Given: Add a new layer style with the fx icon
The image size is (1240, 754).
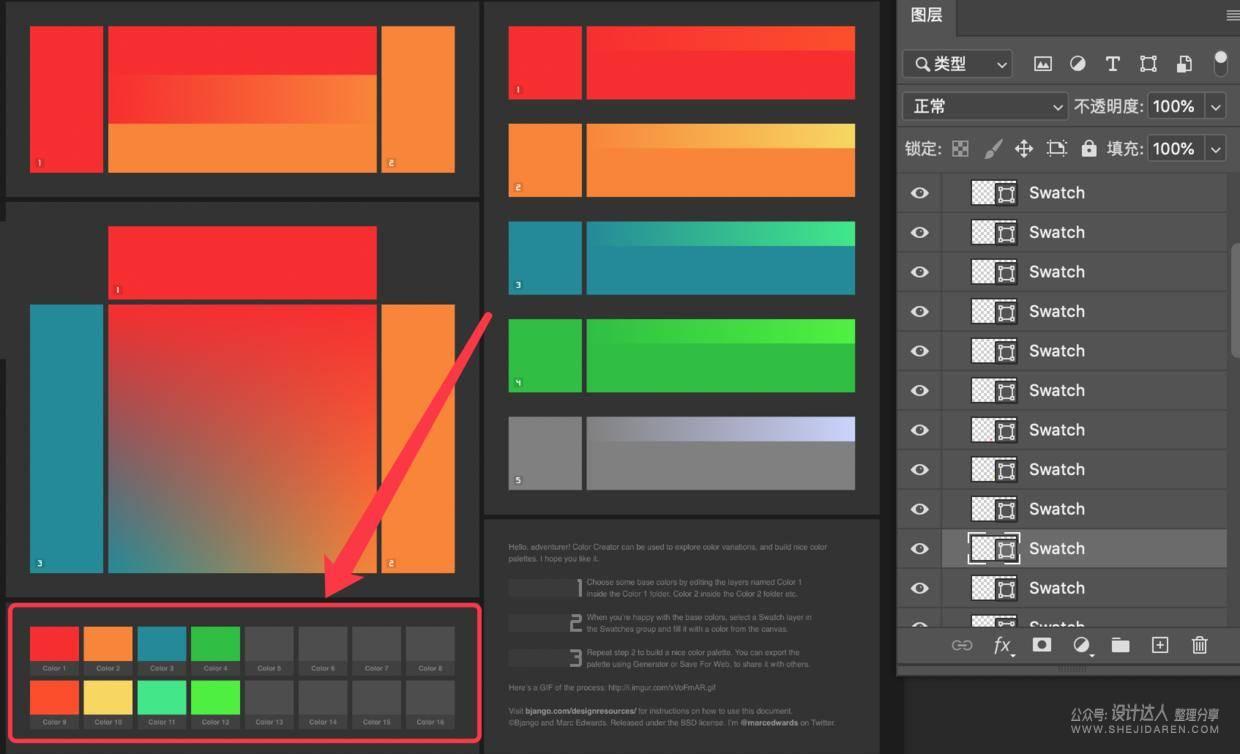Looking at the screenshot, I should (1003, 646).
